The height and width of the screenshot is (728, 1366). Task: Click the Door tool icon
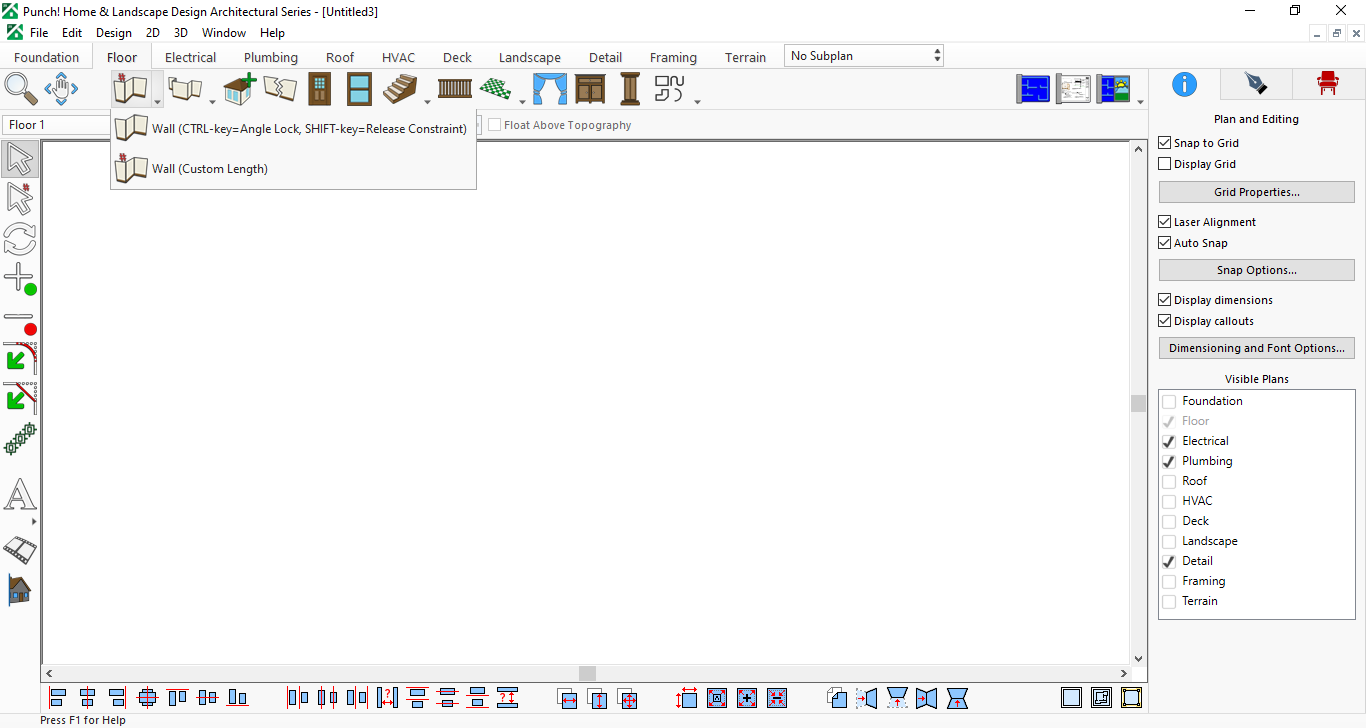319,89
